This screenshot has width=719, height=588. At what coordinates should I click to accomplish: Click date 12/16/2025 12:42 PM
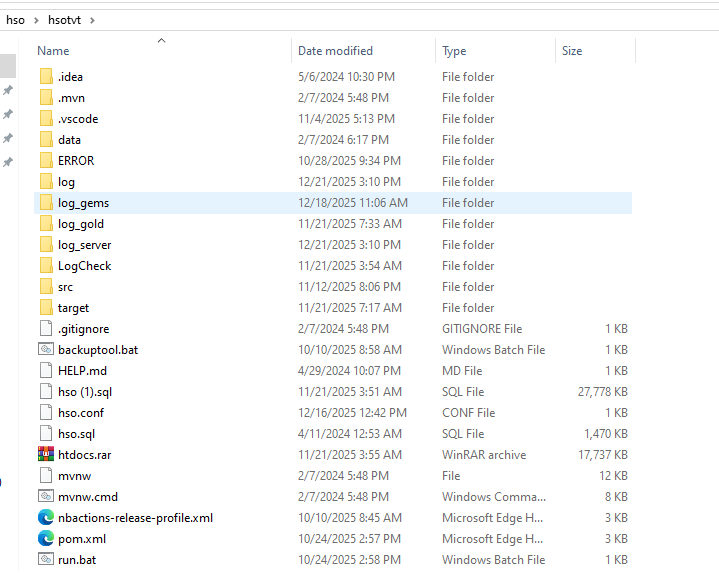[352, 413]
